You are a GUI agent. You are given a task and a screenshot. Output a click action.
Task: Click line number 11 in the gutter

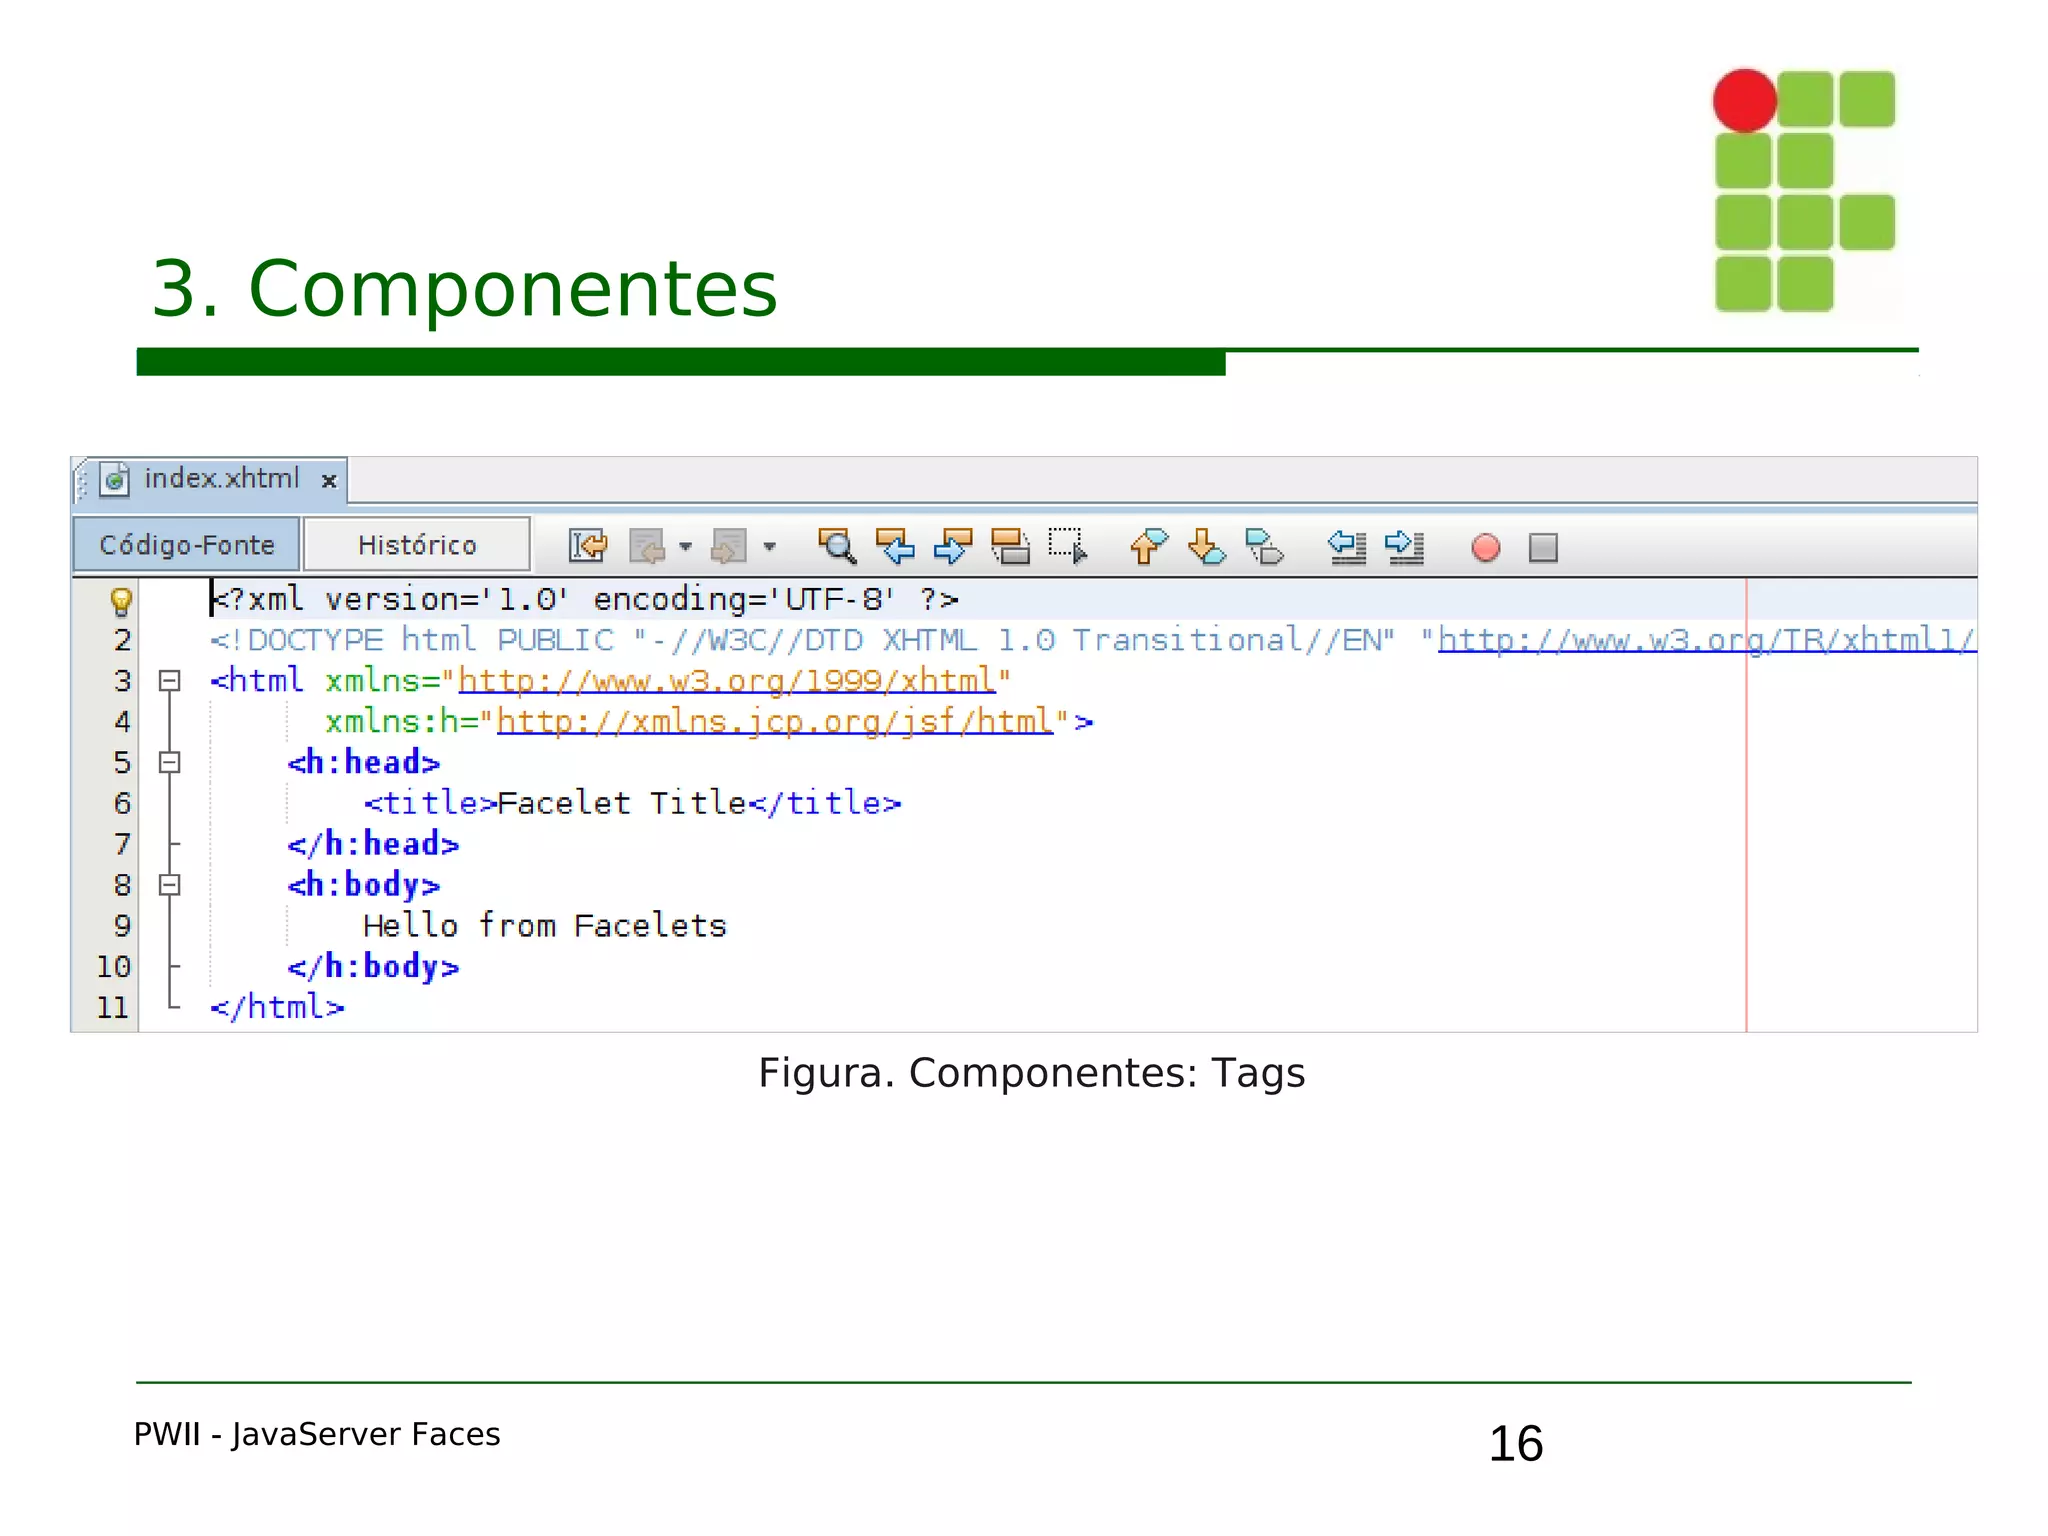click(113, 1007)
